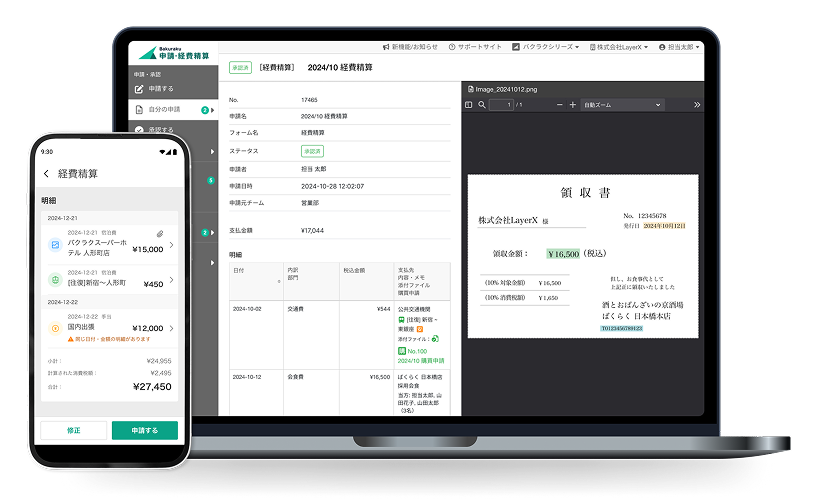The width and height of the screenshot is (820, 500).
Task: Tap the paperclip attachment icon on hotel expense
Action: click(160, 234)
